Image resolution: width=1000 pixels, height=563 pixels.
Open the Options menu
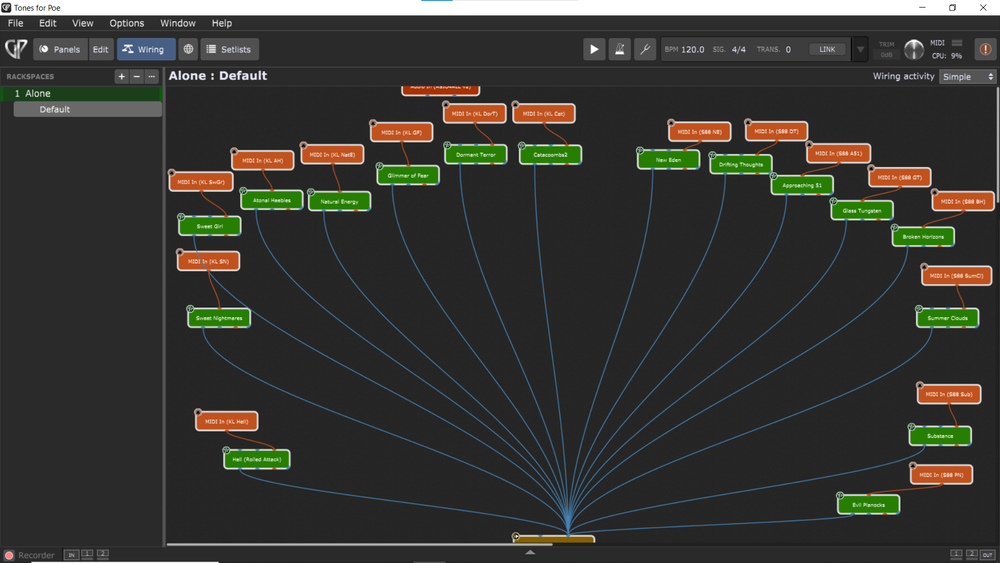pos(127,23)
